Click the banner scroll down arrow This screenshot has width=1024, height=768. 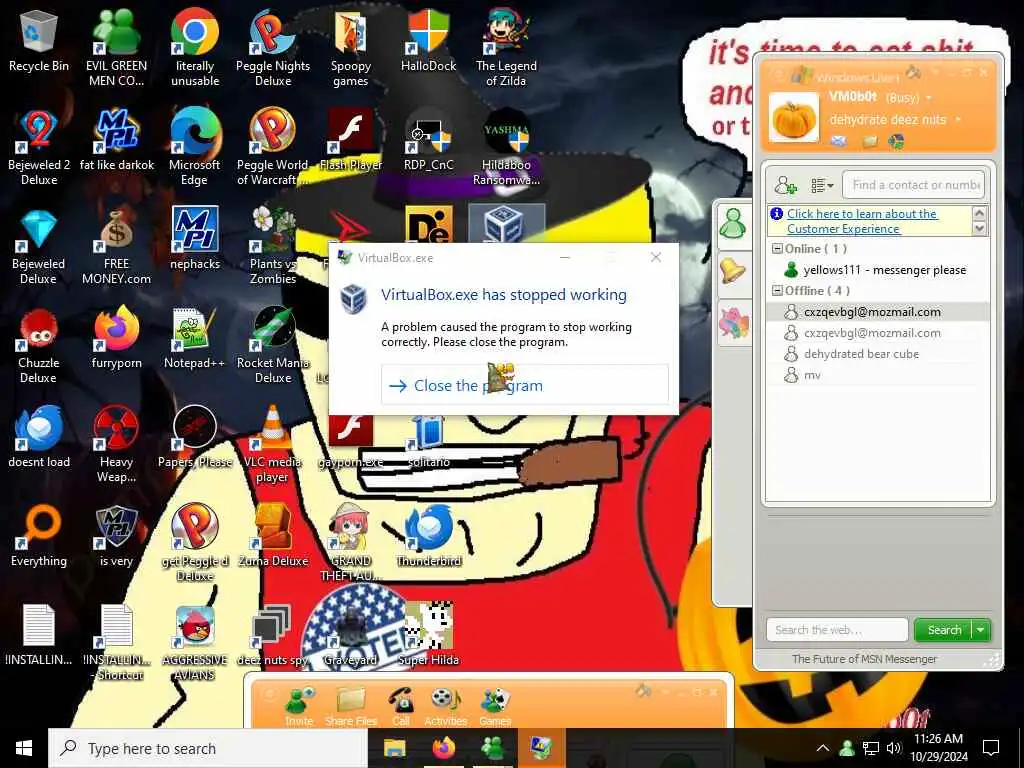pyautogui.click(x=979, y=229)
